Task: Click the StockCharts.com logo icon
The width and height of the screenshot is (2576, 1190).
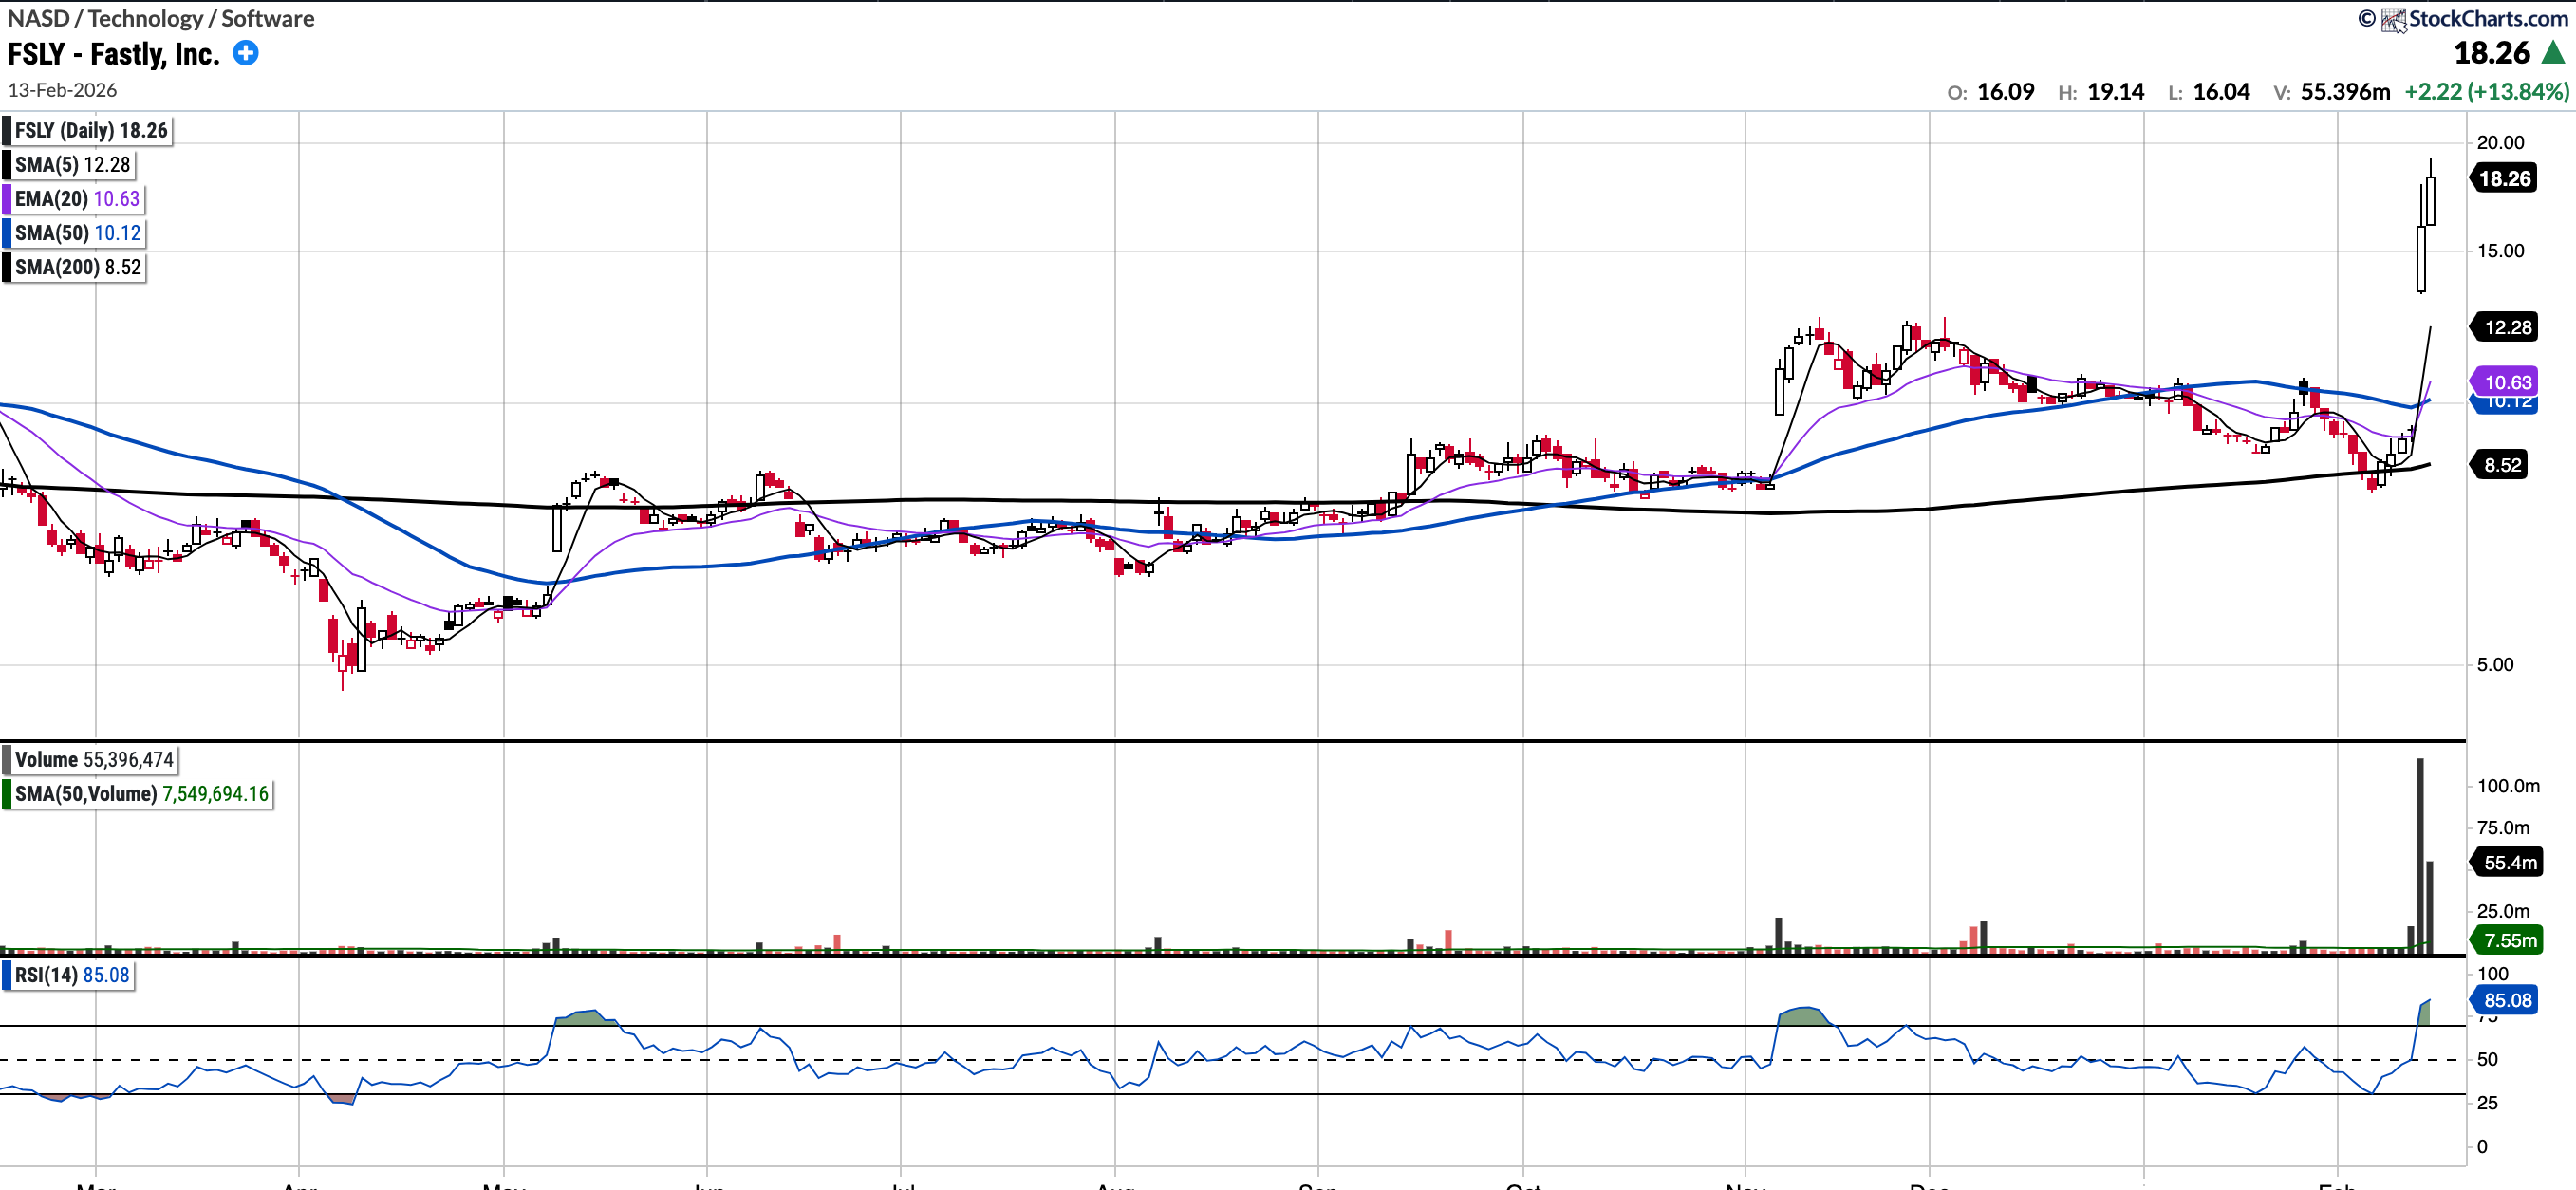Action: pyautogui.click(x=2393, y=20)
